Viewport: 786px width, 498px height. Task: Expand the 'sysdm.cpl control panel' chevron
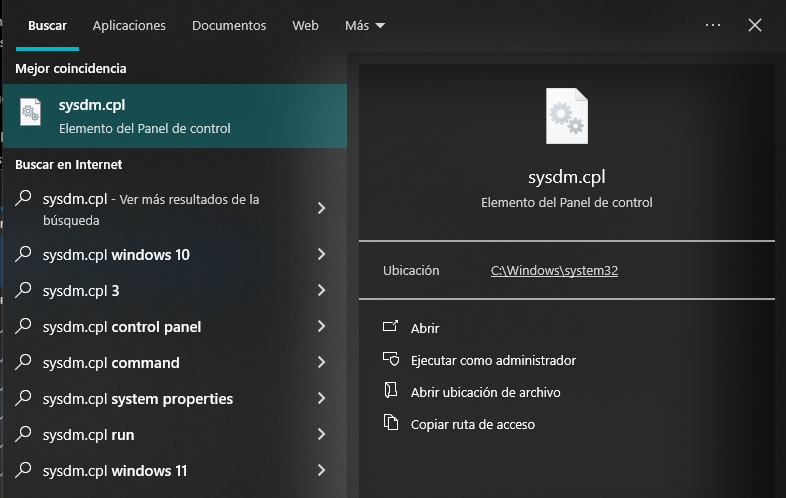coord(321,326)
